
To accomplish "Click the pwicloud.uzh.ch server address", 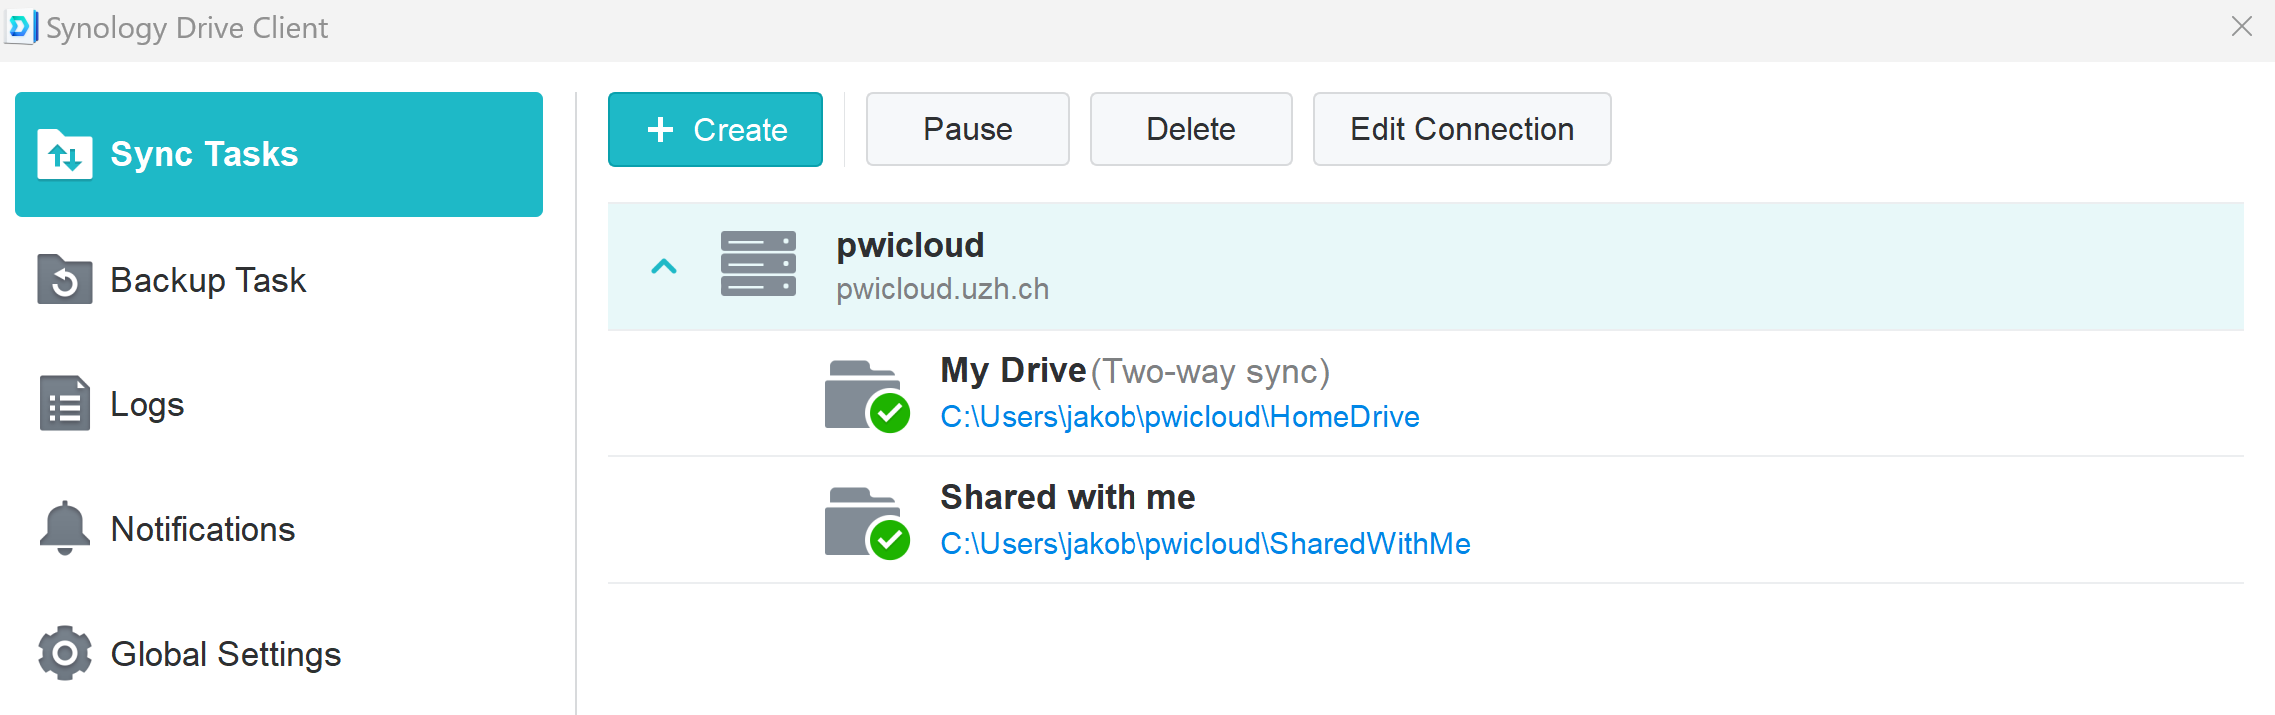I will pyautogui.click(x=943, y=289).
